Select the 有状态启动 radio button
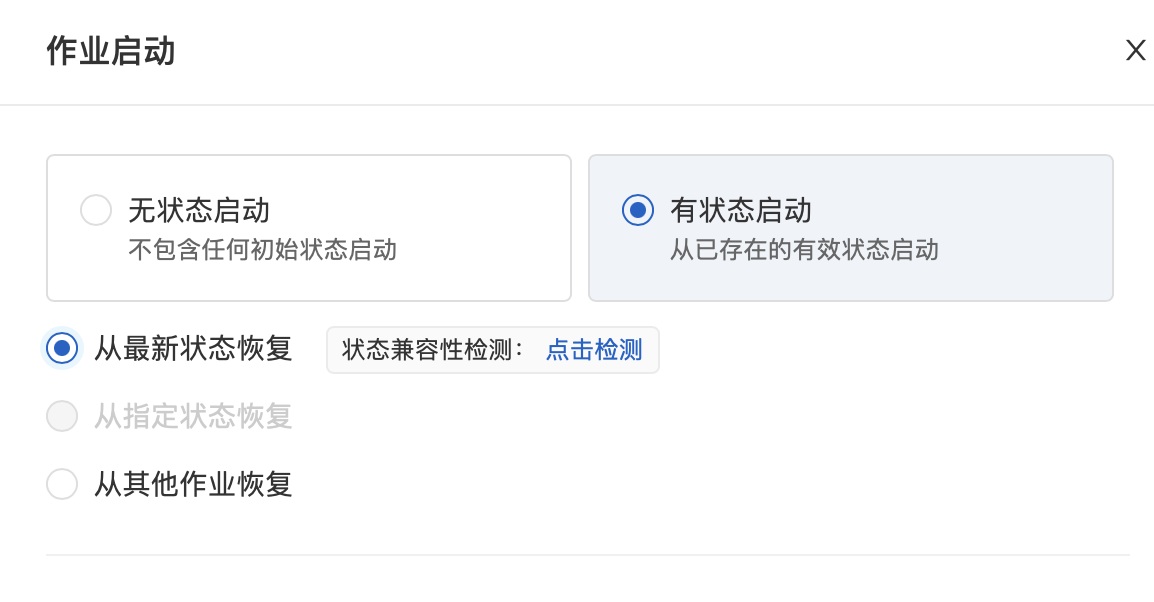This screenshot has width=1154, height=602. [638, 211]
